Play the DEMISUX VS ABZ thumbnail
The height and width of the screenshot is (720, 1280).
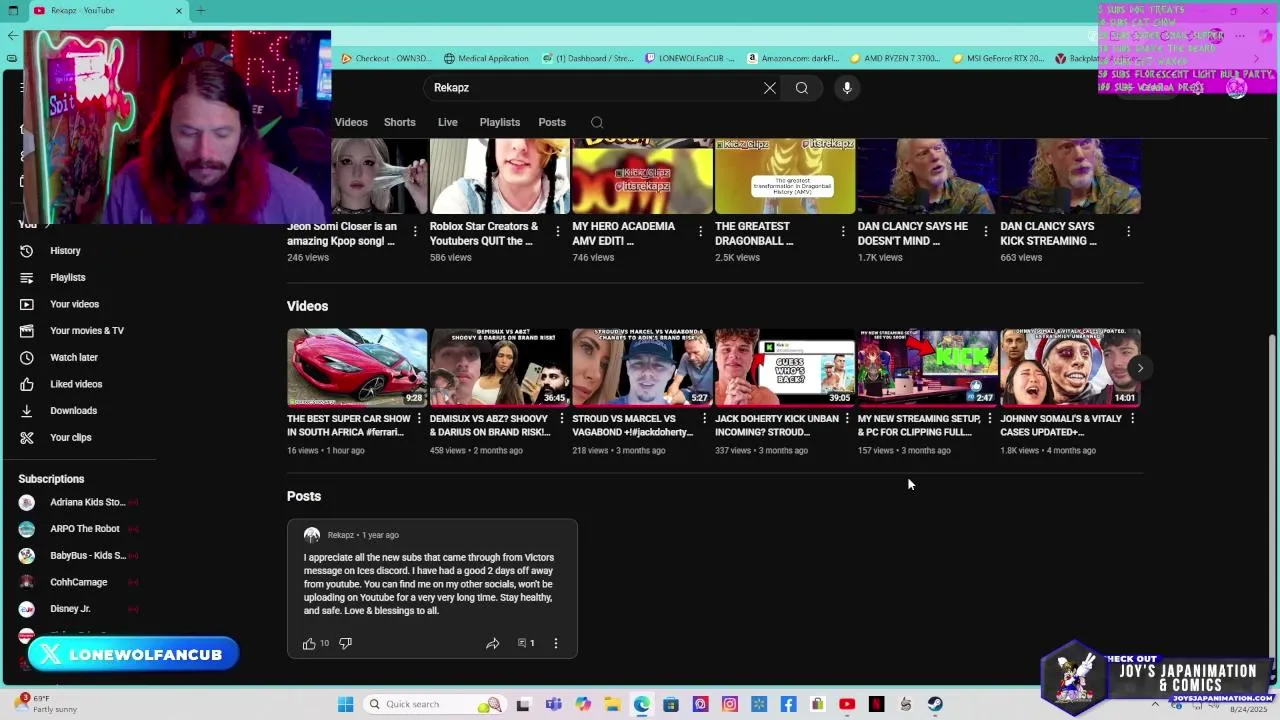point(500,367)
